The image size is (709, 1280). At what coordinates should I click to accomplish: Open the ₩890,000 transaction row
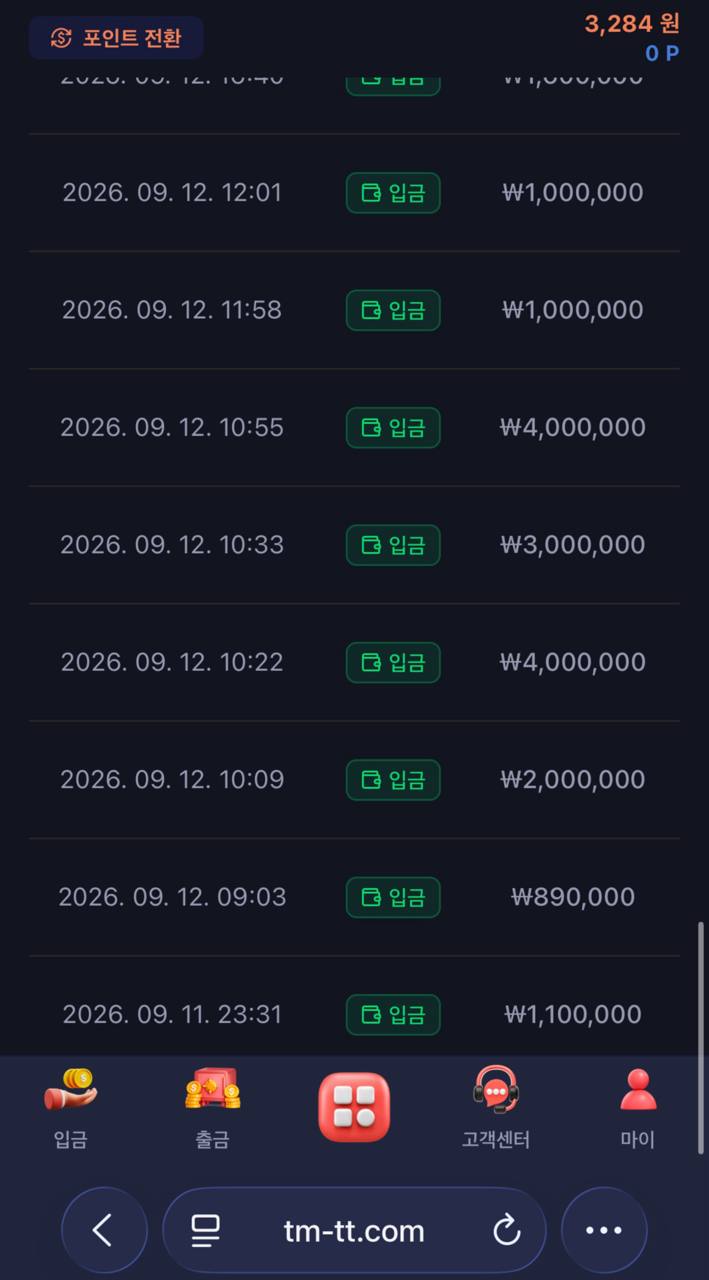(354, 897)
